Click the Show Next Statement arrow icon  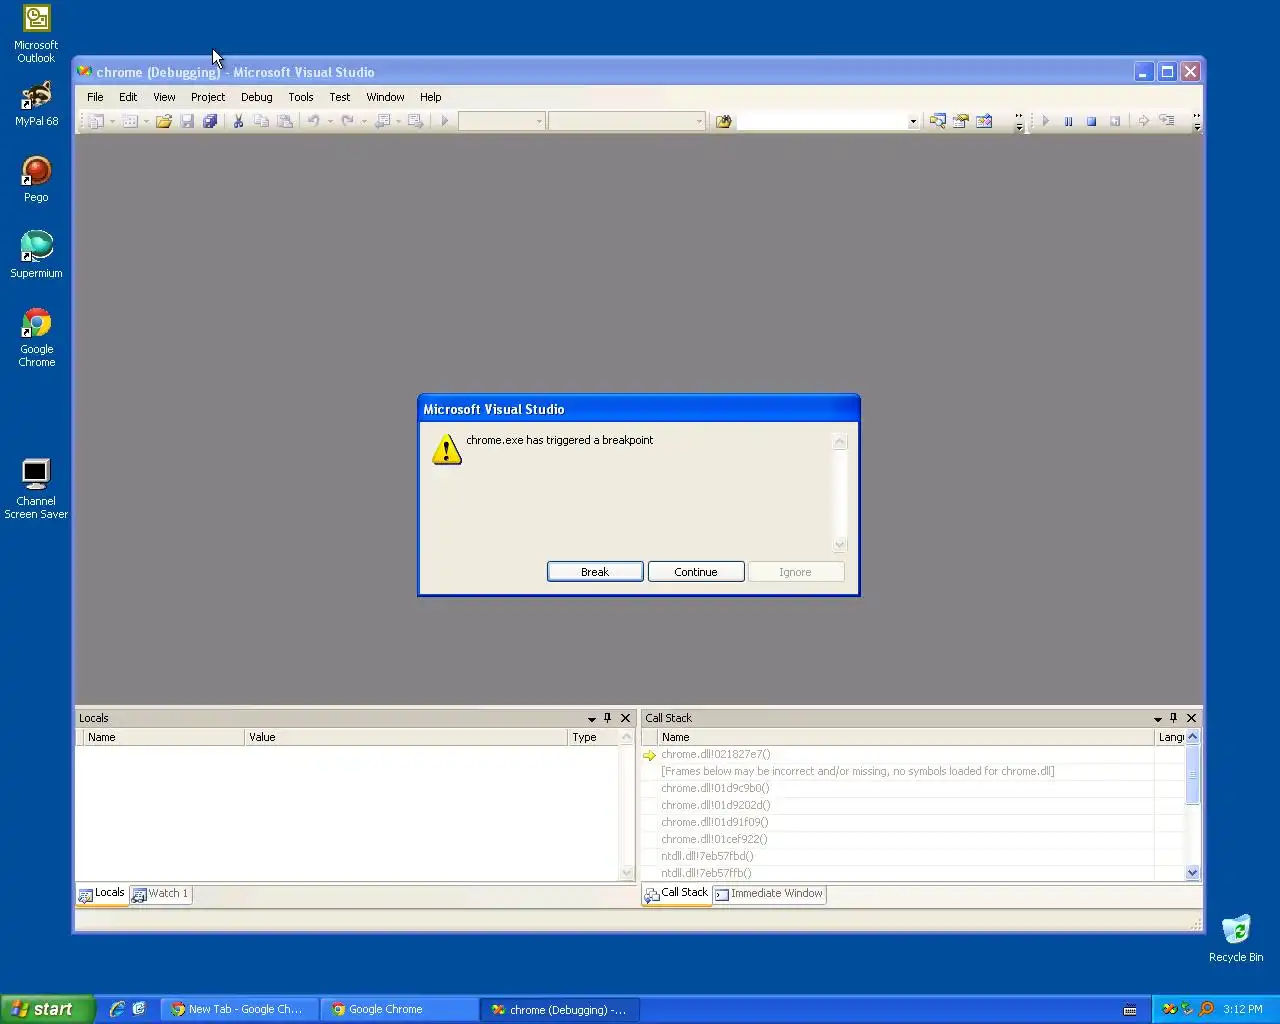point(1143,121)
